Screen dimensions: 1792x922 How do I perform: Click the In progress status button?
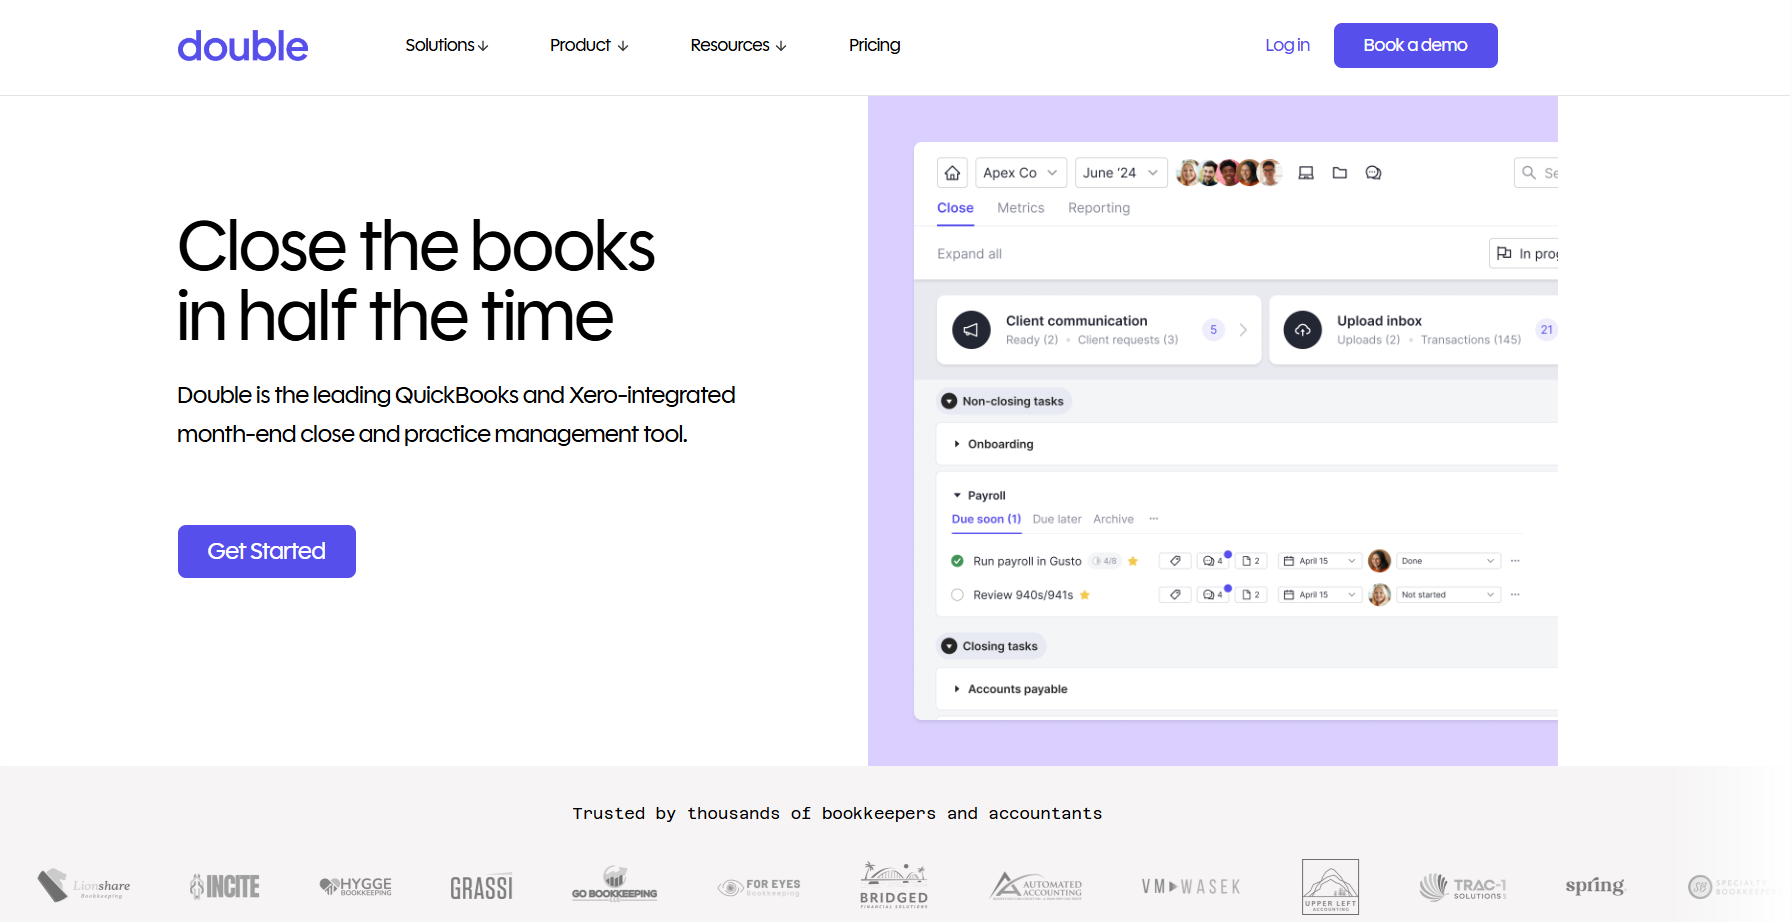pyautogui.click(x=1524, y=254)
